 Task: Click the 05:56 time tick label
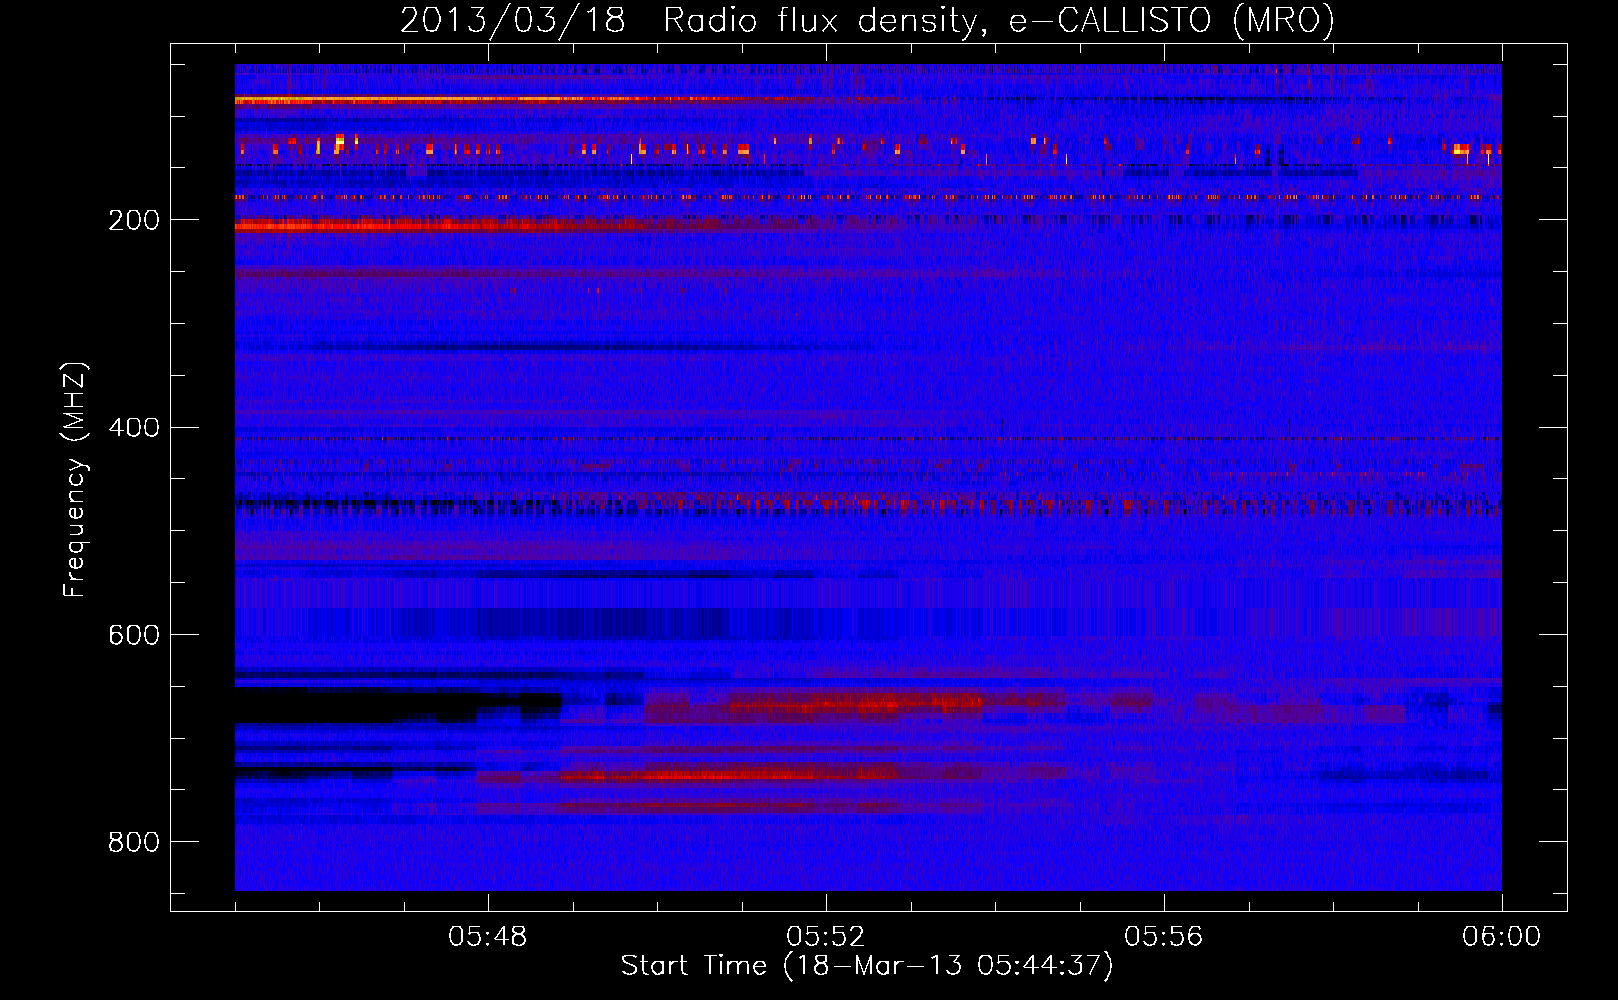tap(1164, 937)
